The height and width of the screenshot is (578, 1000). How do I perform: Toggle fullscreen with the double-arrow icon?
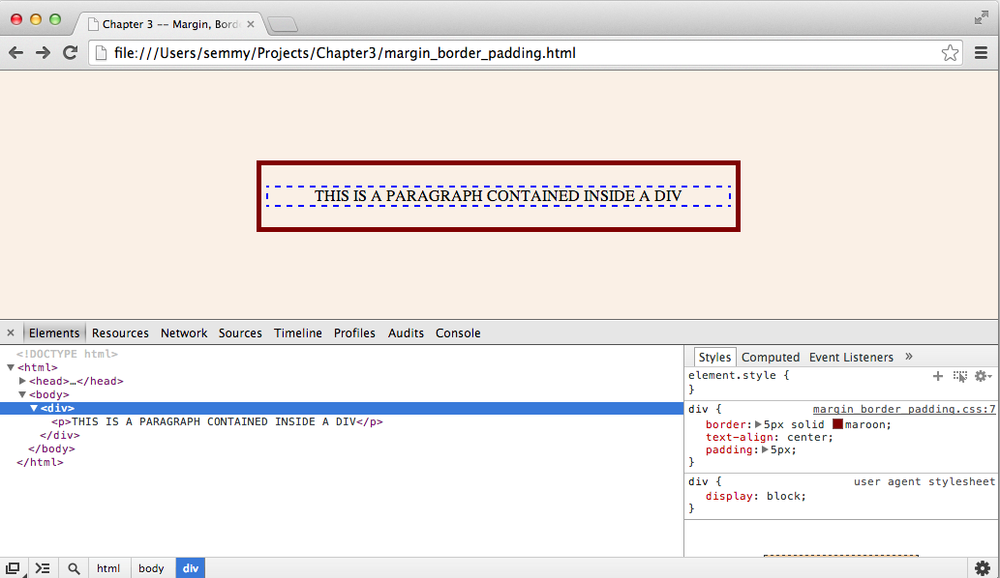[981, 18]
